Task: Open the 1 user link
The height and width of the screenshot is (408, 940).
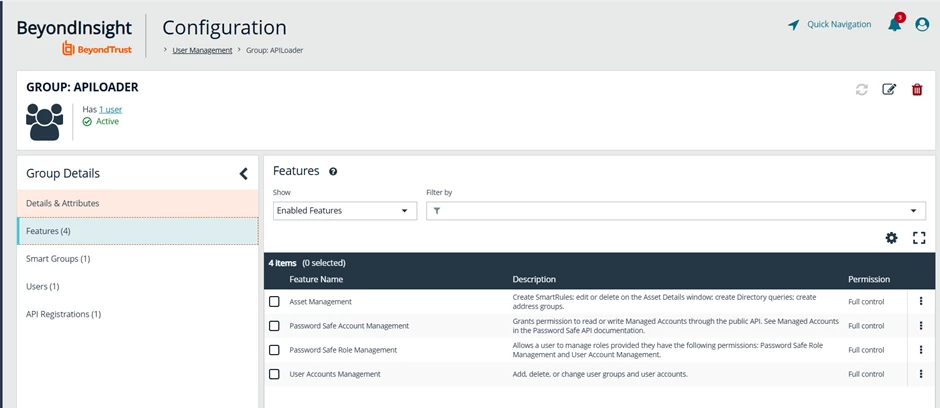Action: [x=111, y=110]
